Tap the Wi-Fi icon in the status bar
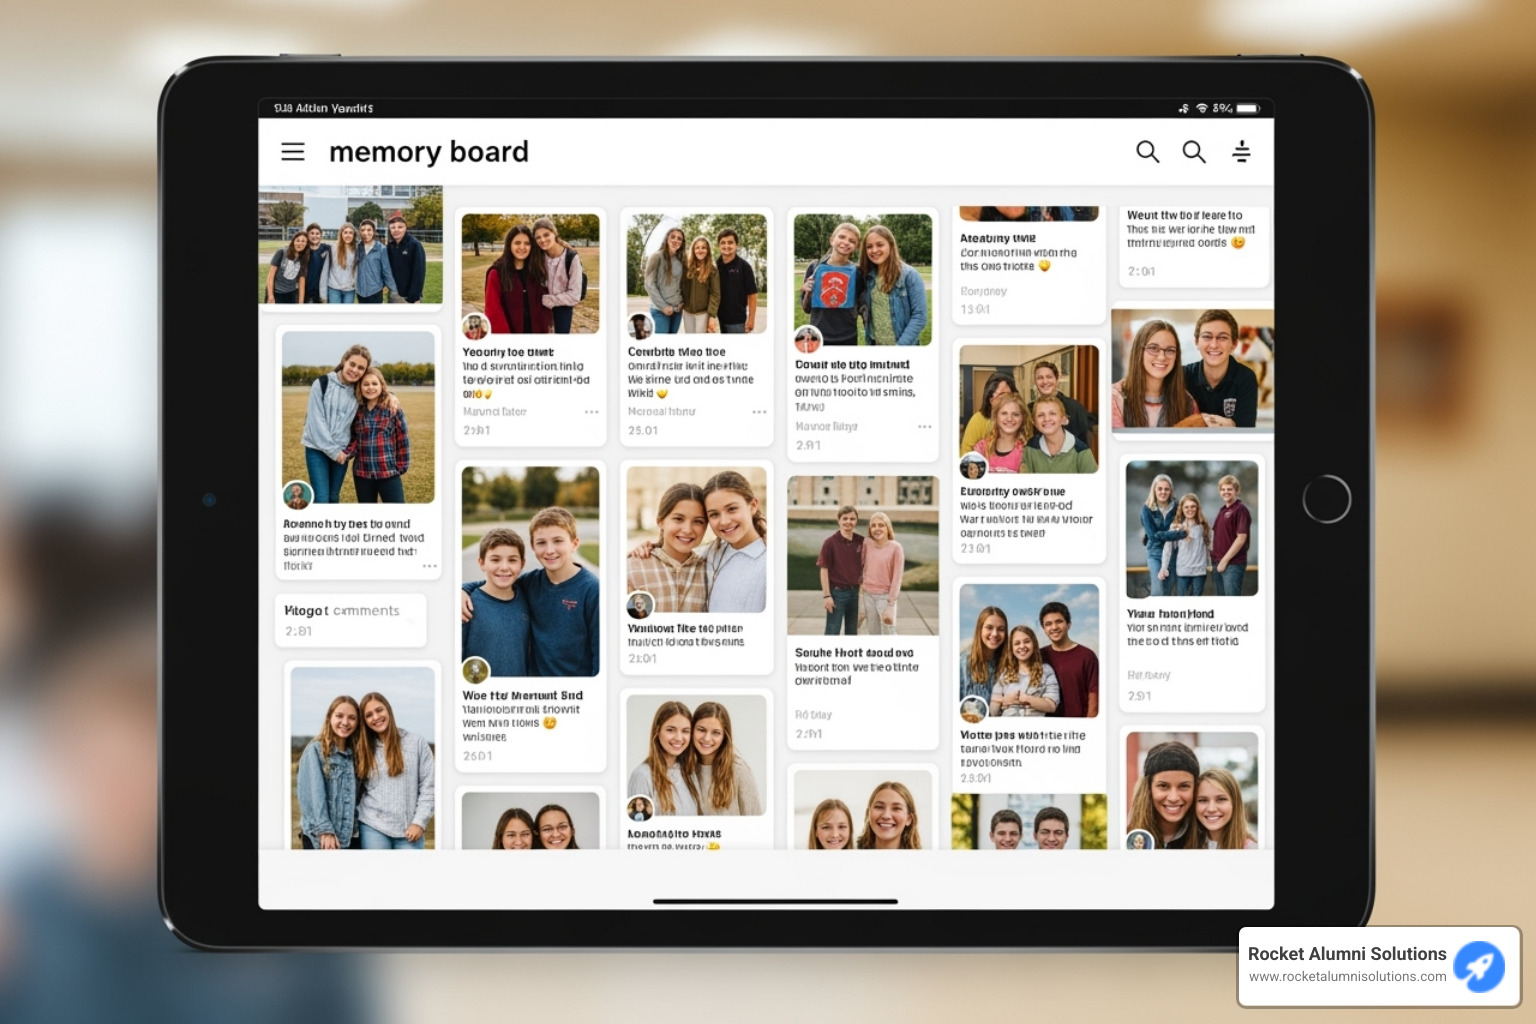This screenshot has width=1536, height=1024. (x=1203, y=108)
